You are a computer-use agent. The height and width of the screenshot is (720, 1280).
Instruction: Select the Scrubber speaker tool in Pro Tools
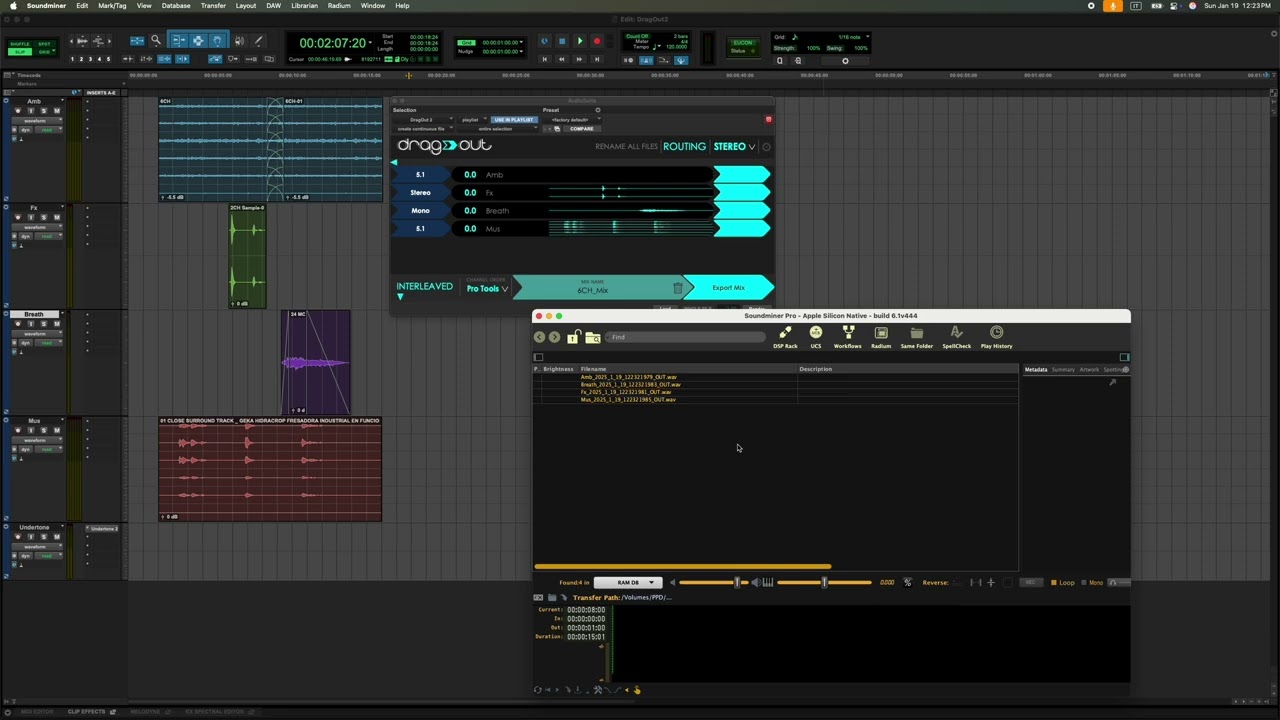pyautogui.click(x=239, y=41)
